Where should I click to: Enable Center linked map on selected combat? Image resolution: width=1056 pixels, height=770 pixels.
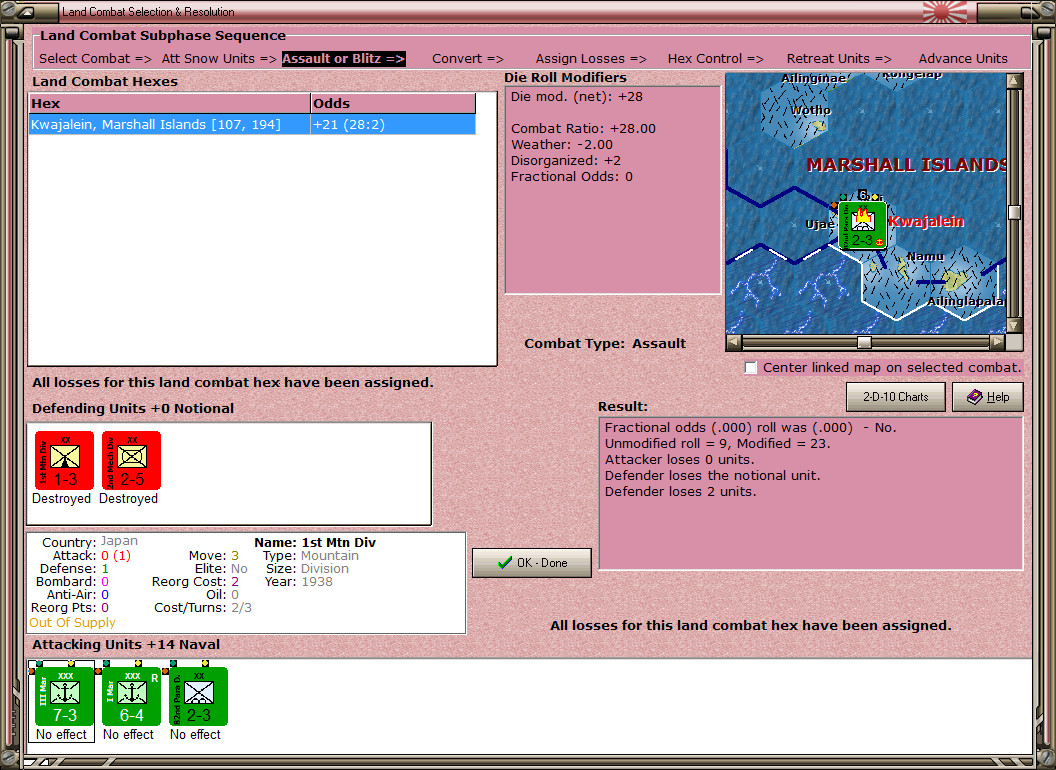(751, 368)
